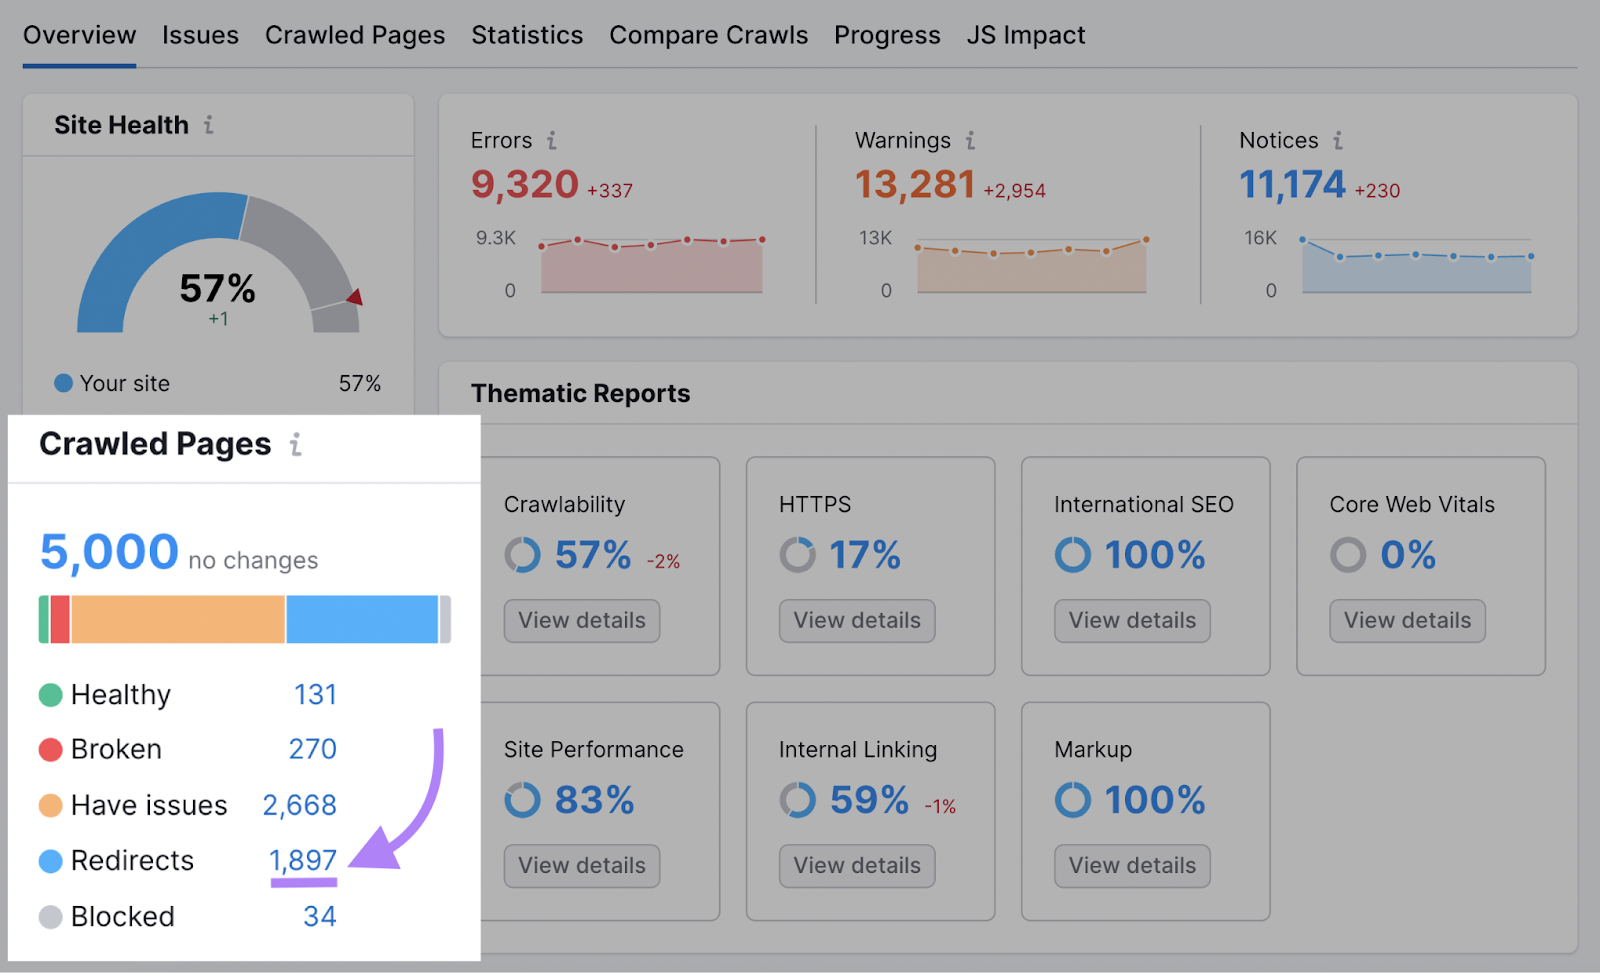Open the Statistics tab
The width and height of the screenshot is (1600, 973).
point(527,35)
